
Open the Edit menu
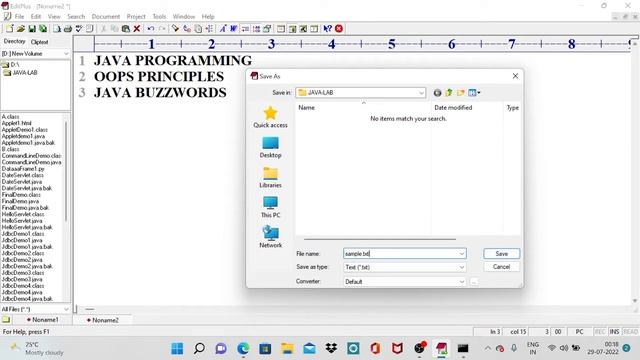36,17
